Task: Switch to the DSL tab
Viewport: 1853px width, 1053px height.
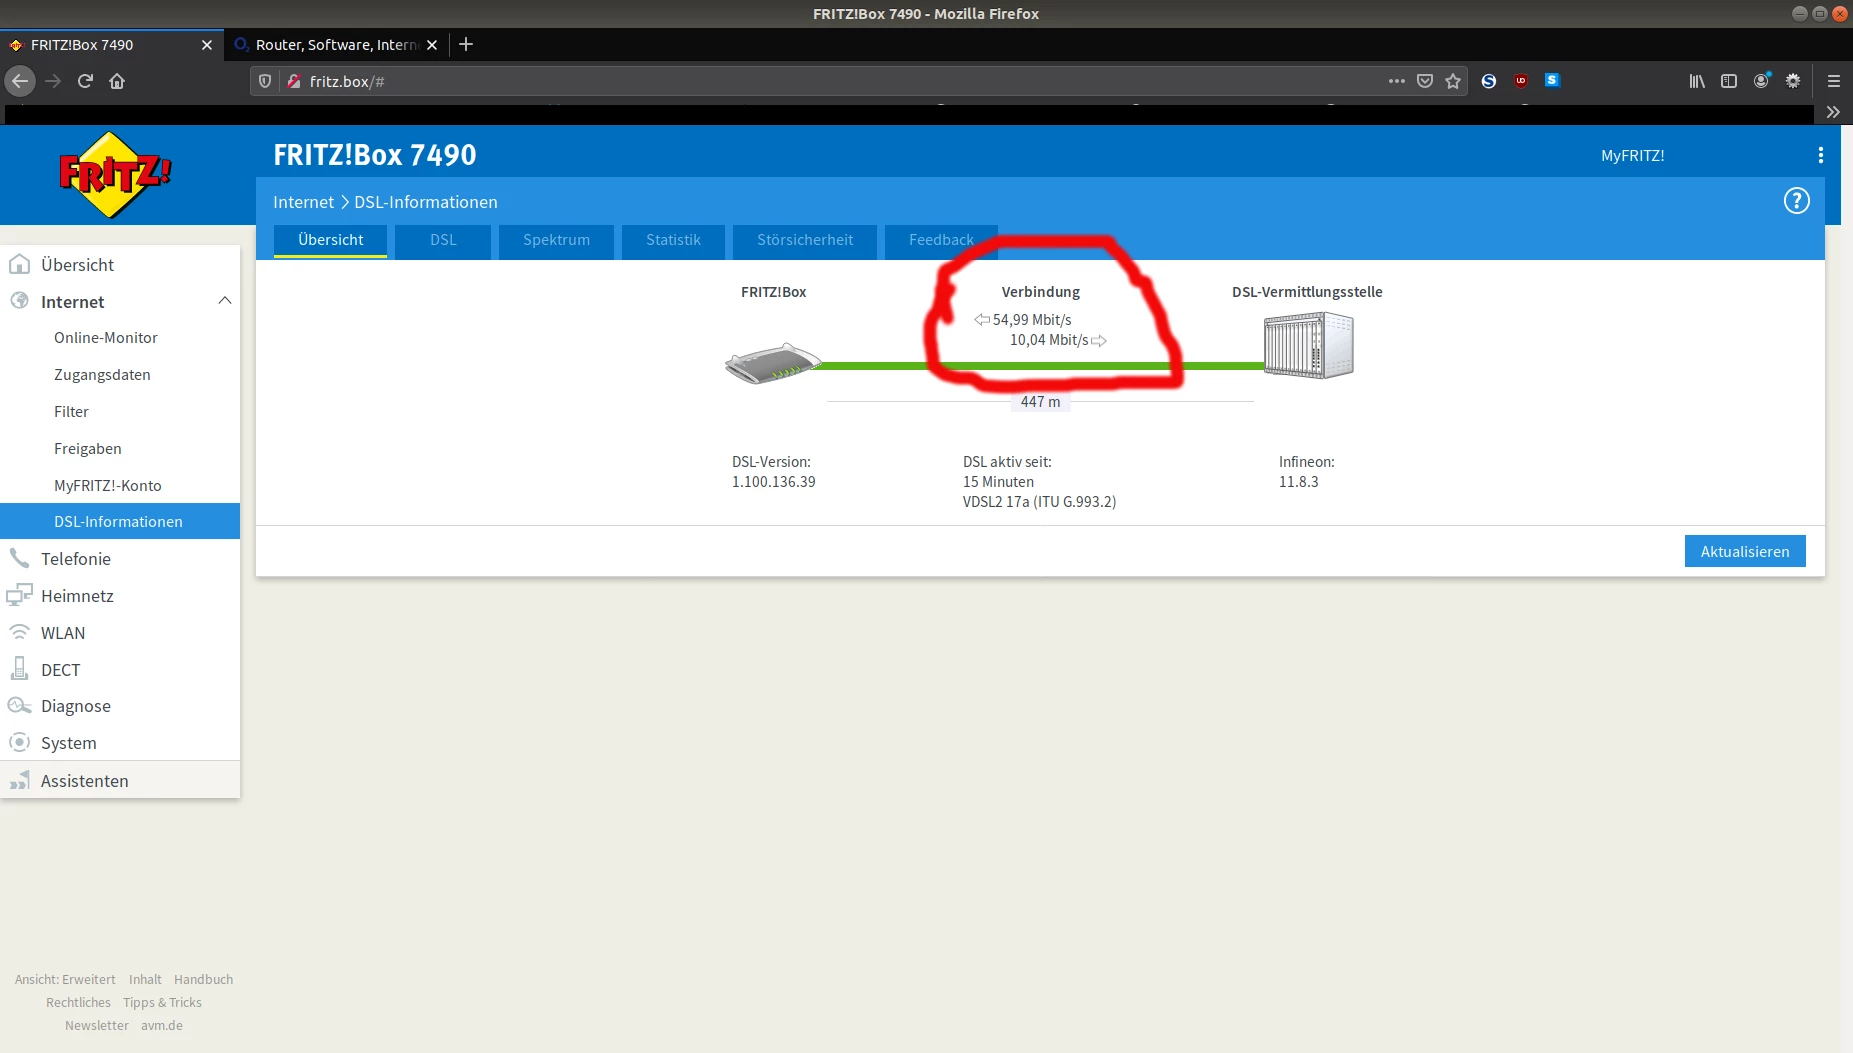Action: pyautogui.click(x=443, y=240)
